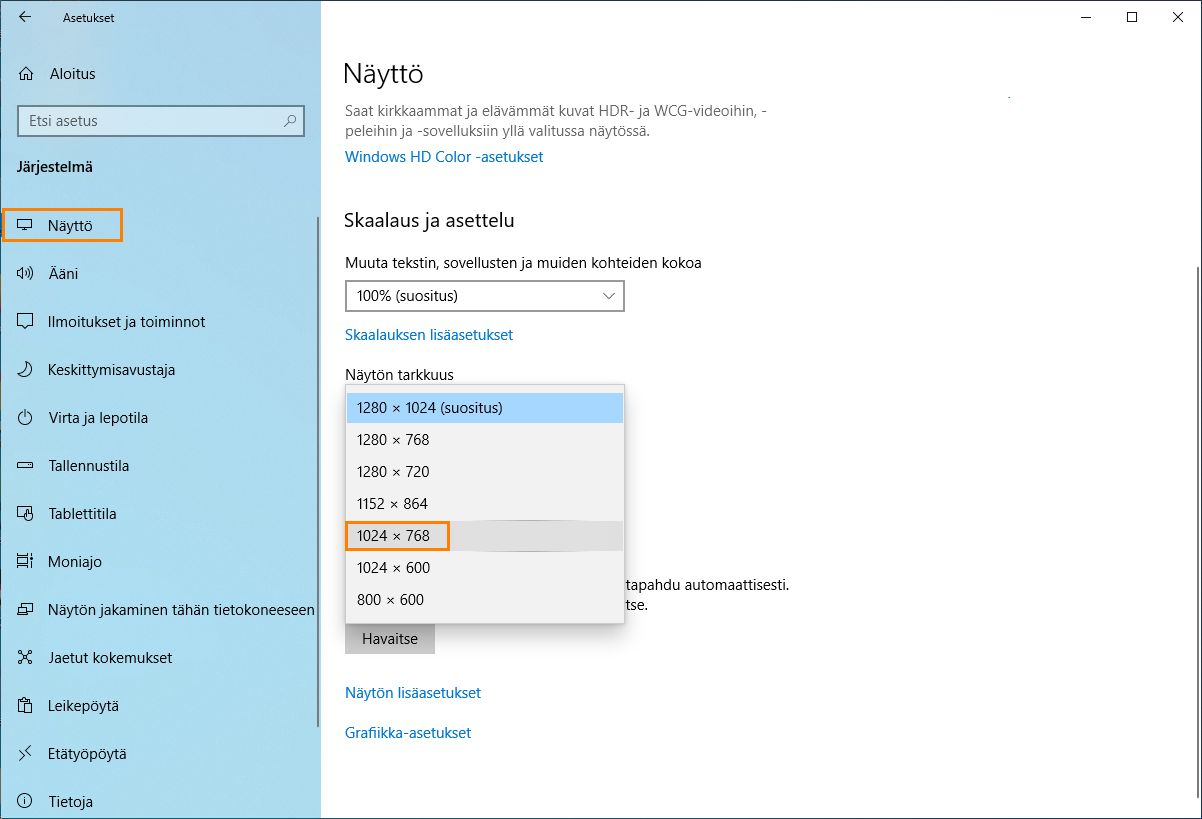1202x819 pixels.
Task: Click the Tallennustila storage icon
Action: coord(26,466)
